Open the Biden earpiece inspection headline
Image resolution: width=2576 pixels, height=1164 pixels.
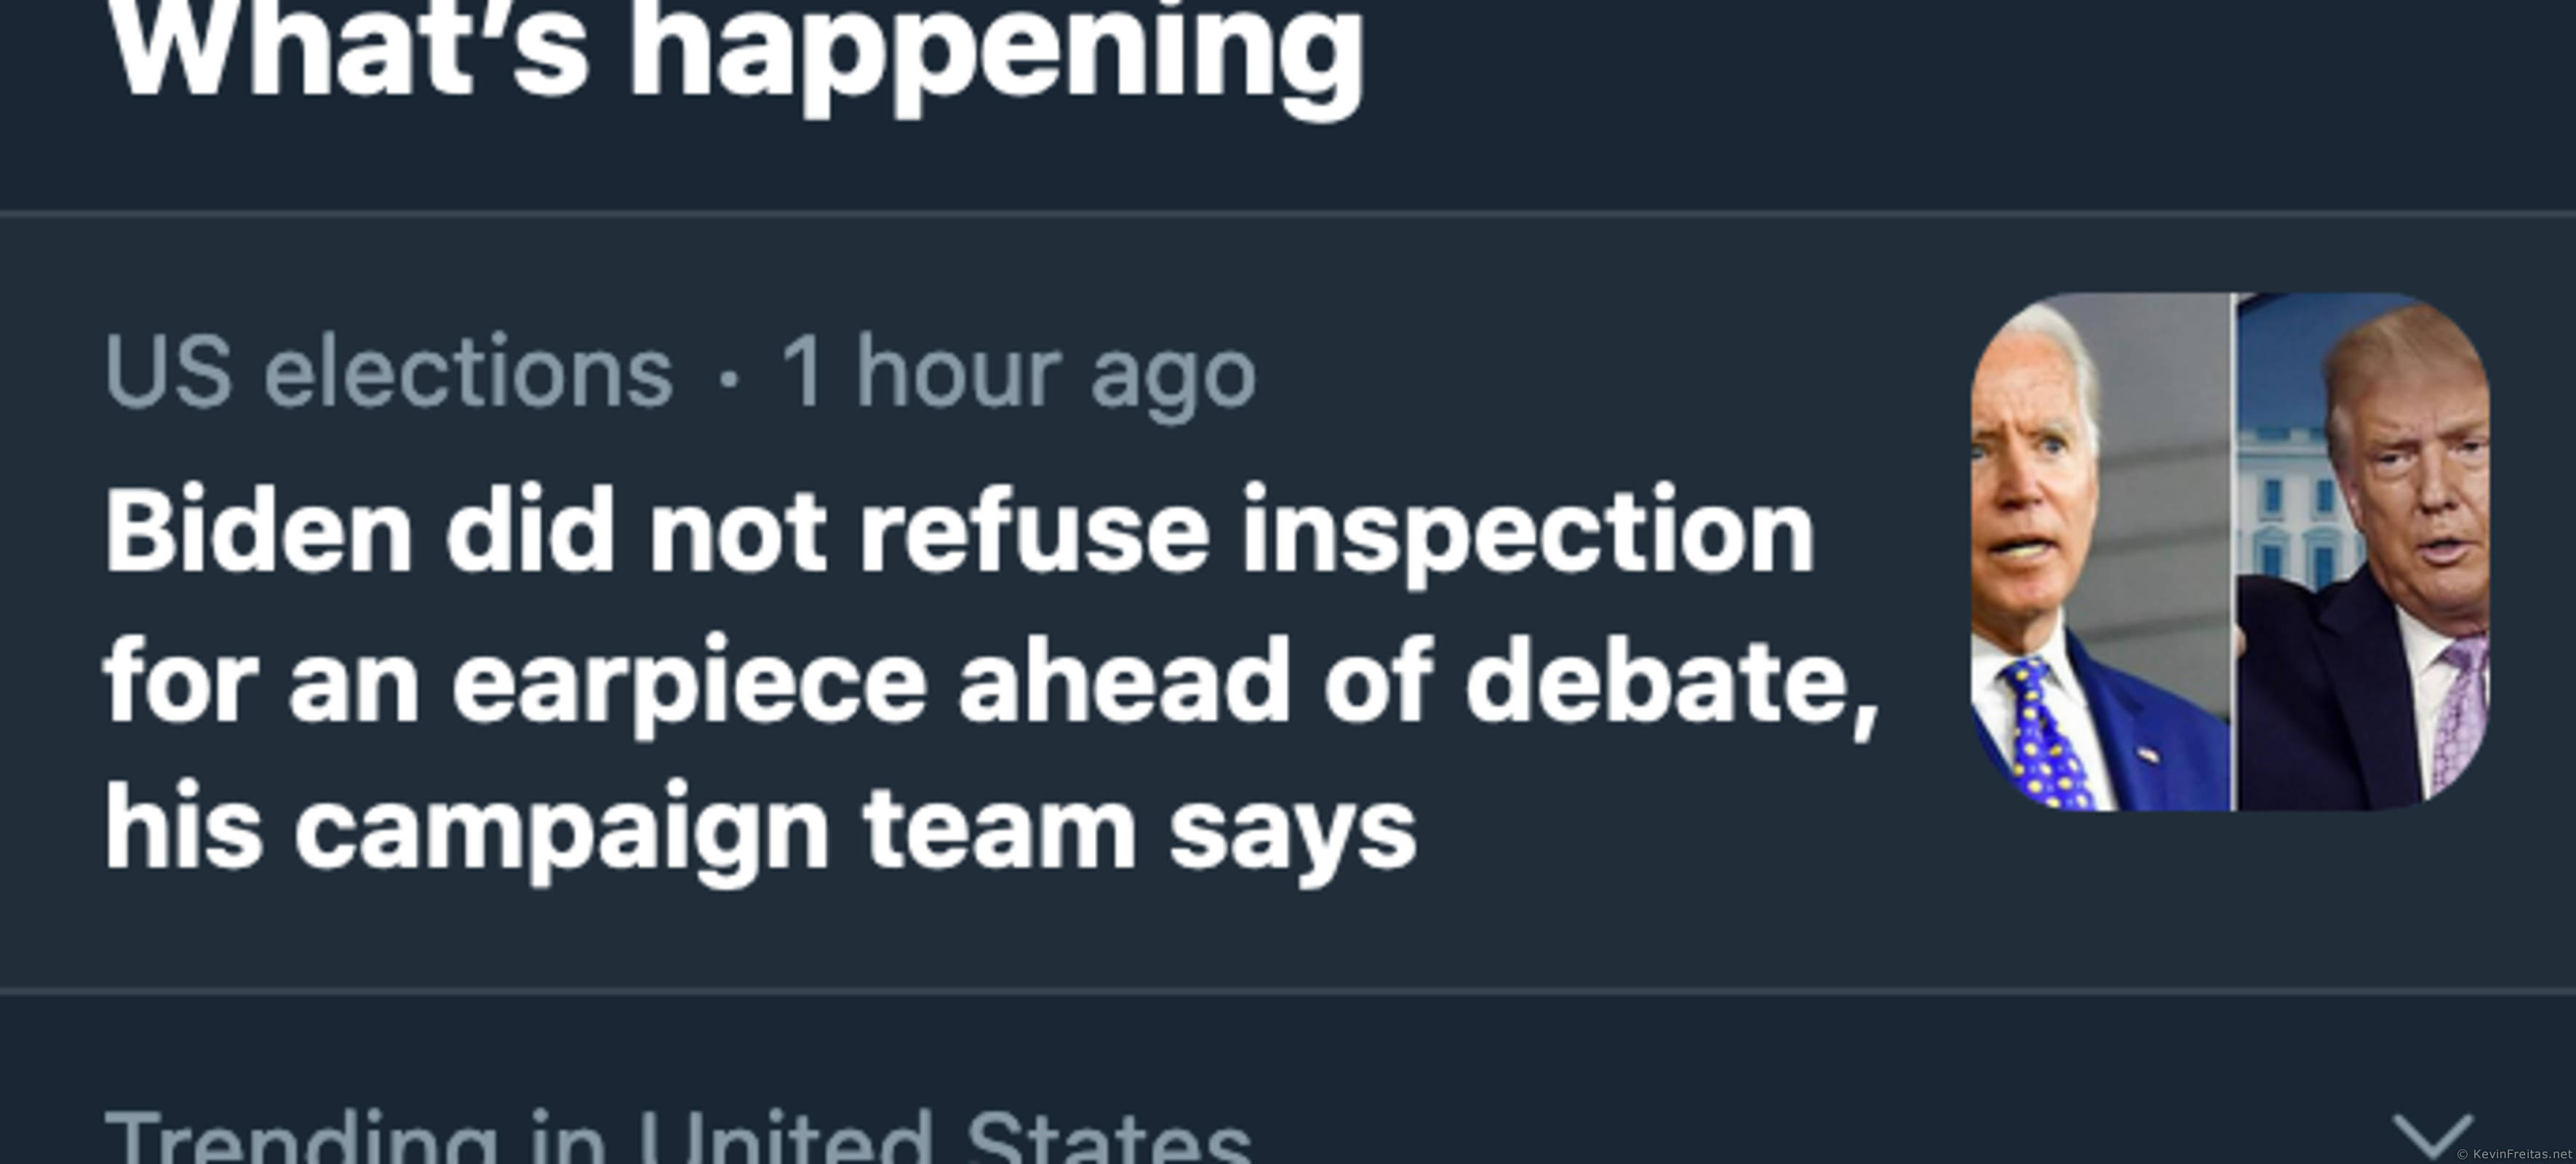[990, 680]
